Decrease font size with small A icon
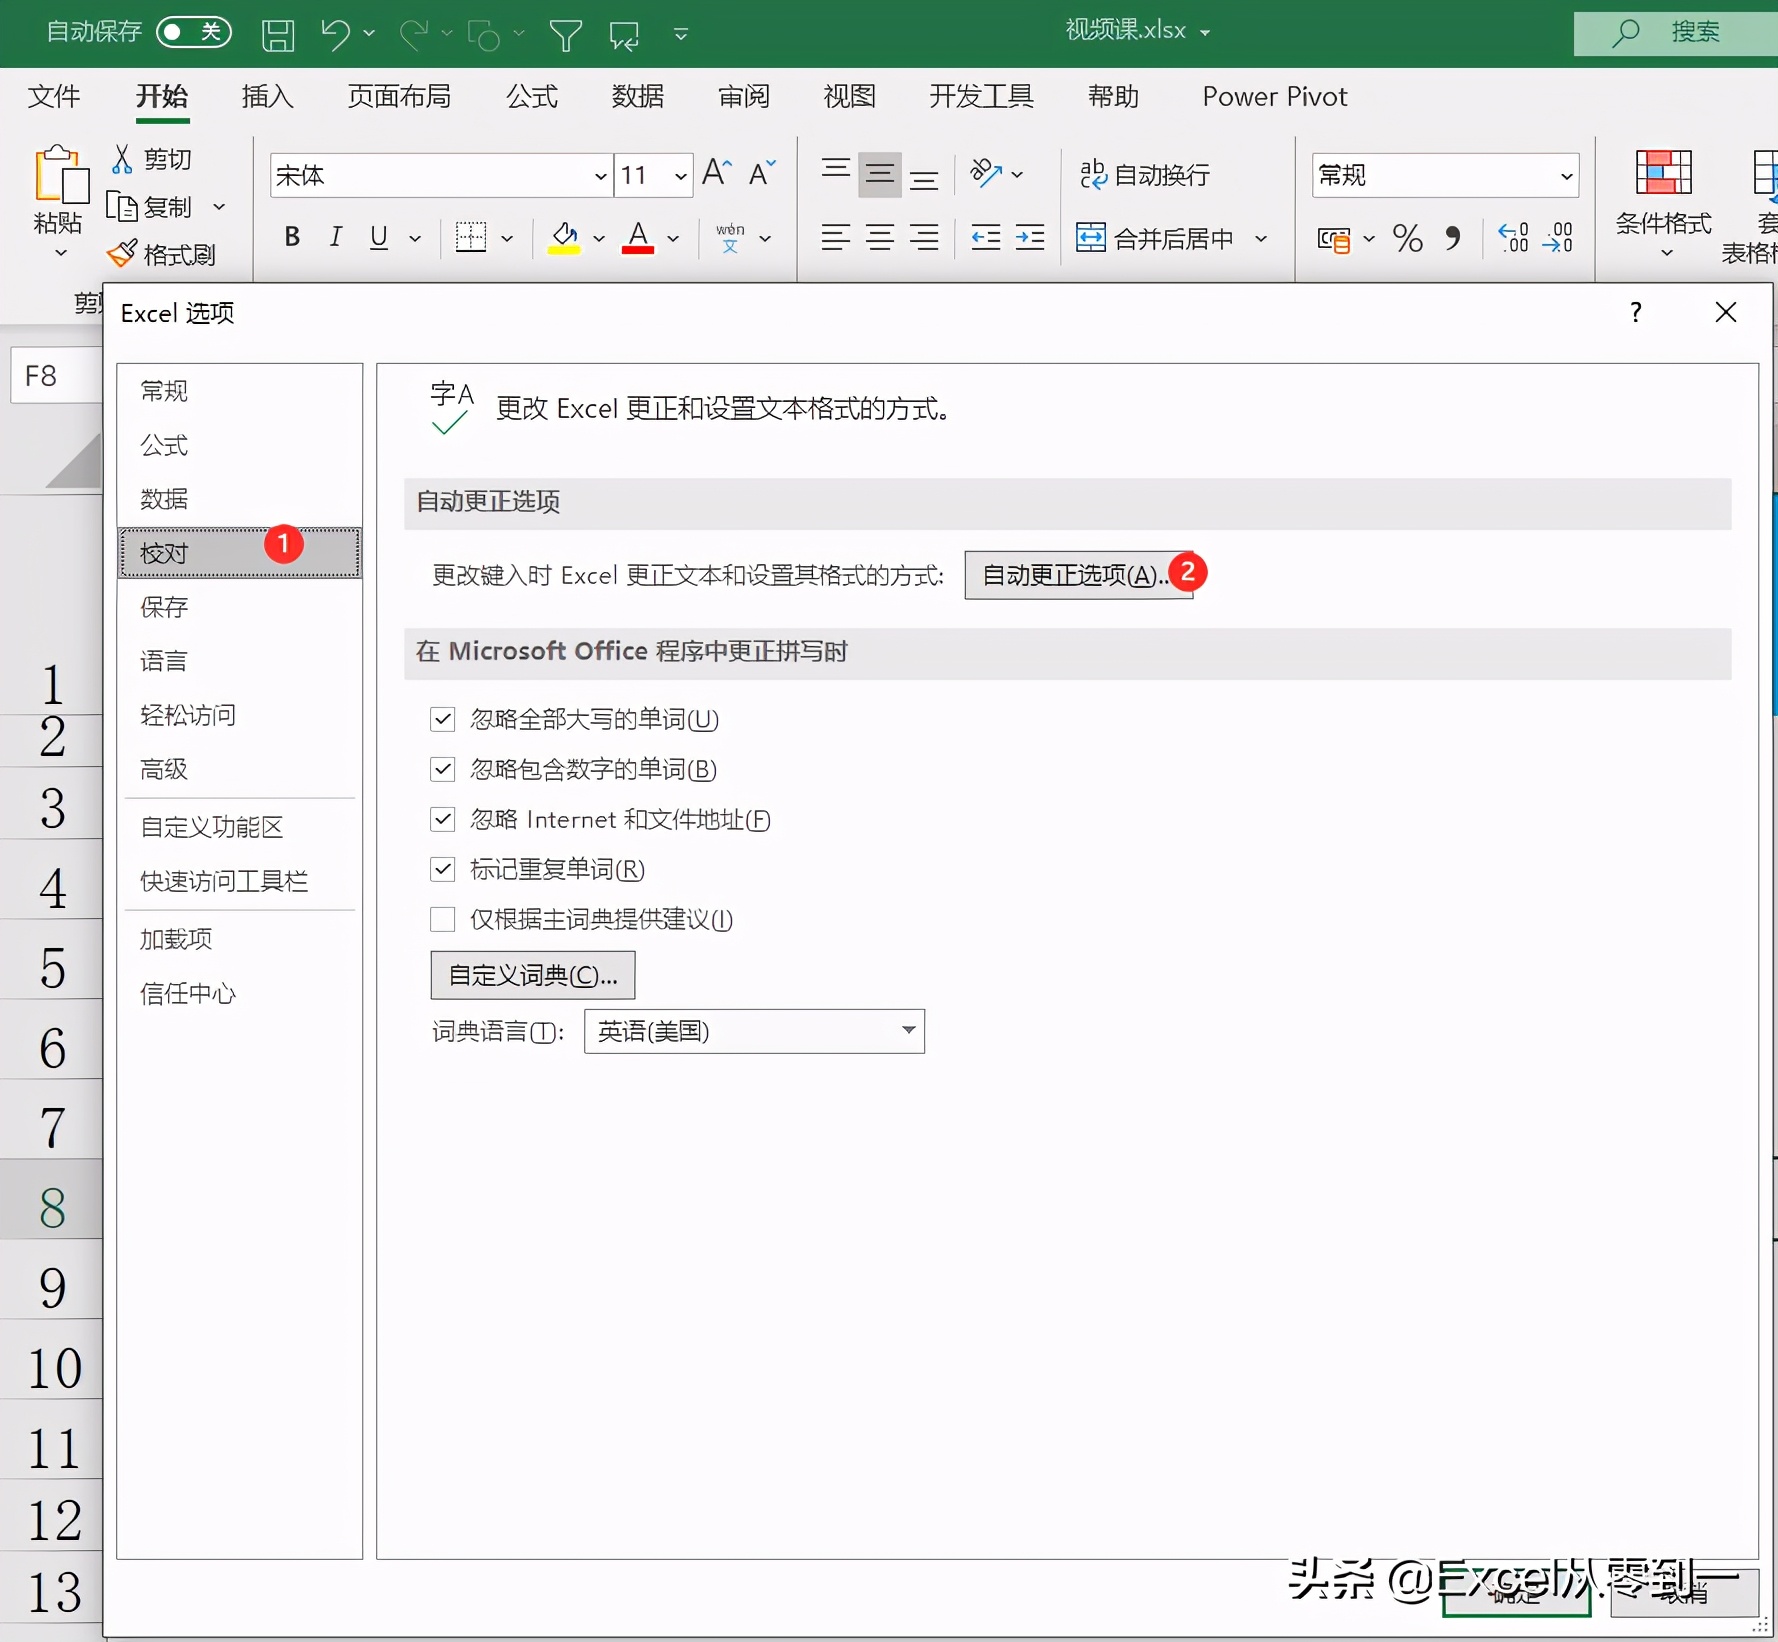The height and width of the screenshot is (1642, 1778). [761, 173]
